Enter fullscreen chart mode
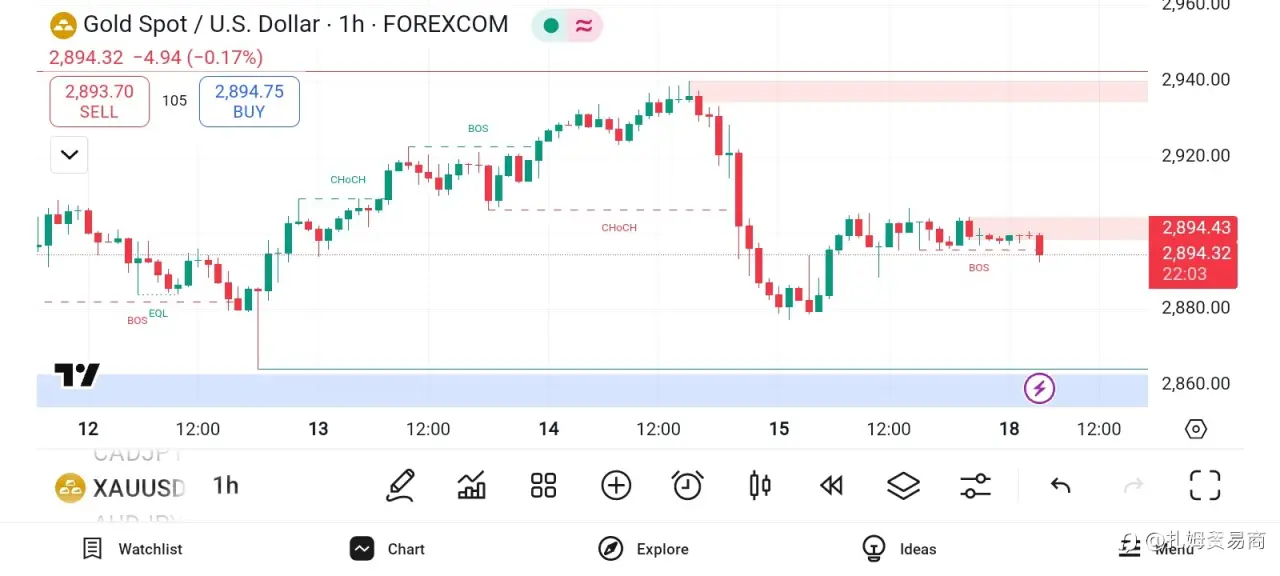 click(1205, 486)
